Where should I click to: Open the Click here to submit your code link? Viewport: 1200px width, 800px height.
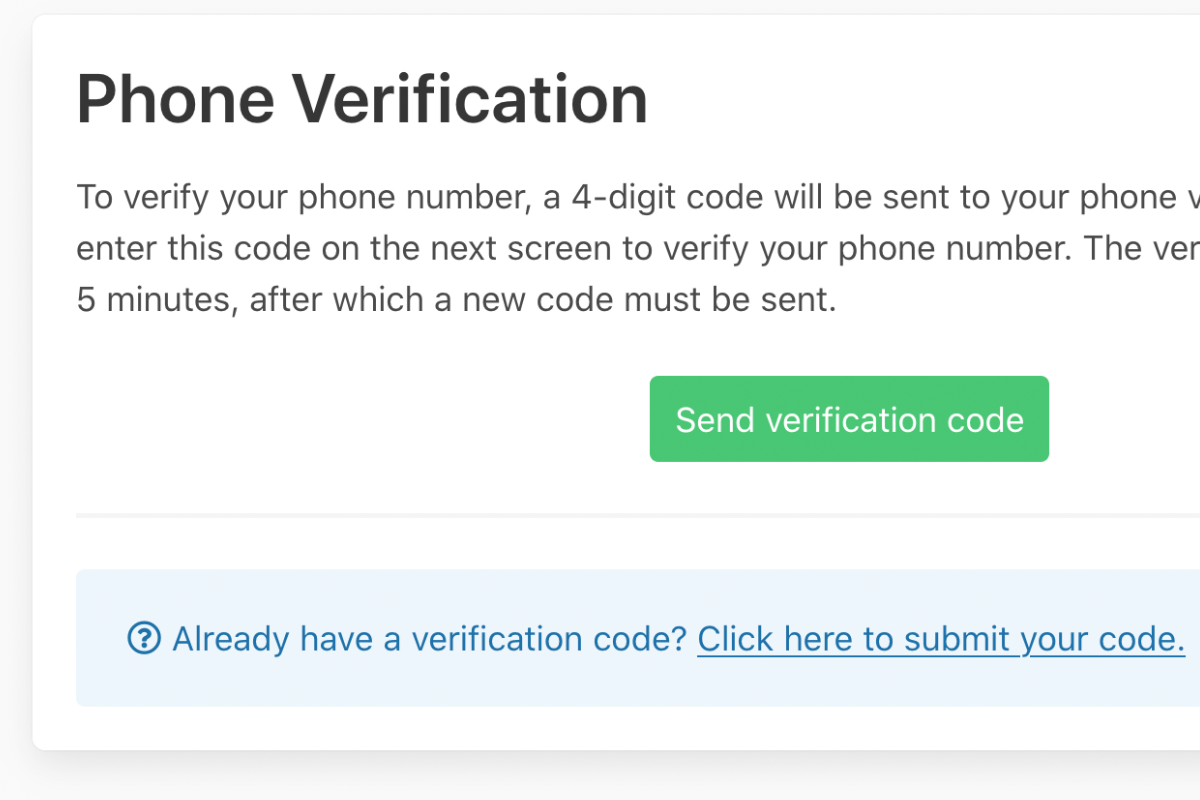point(941,638)
